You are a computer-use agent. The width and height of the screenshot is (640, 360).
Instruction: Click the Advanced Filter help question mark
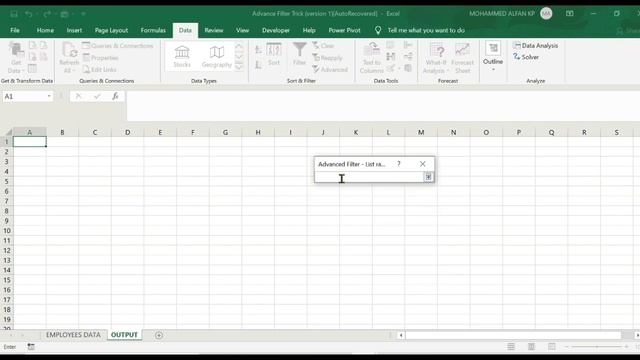pos(399,164)
